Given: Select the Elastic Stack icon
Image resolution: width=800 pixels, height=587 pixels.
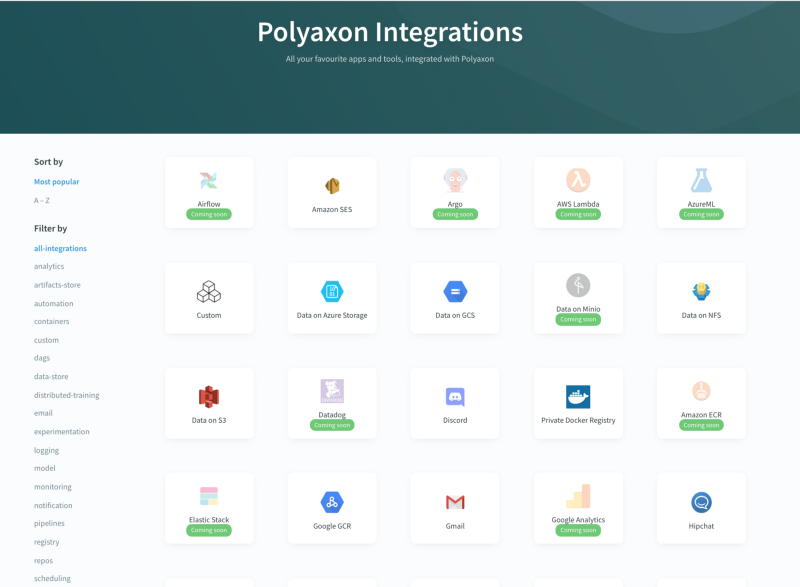Looking at the screenshot, I should tap(209, 496).
